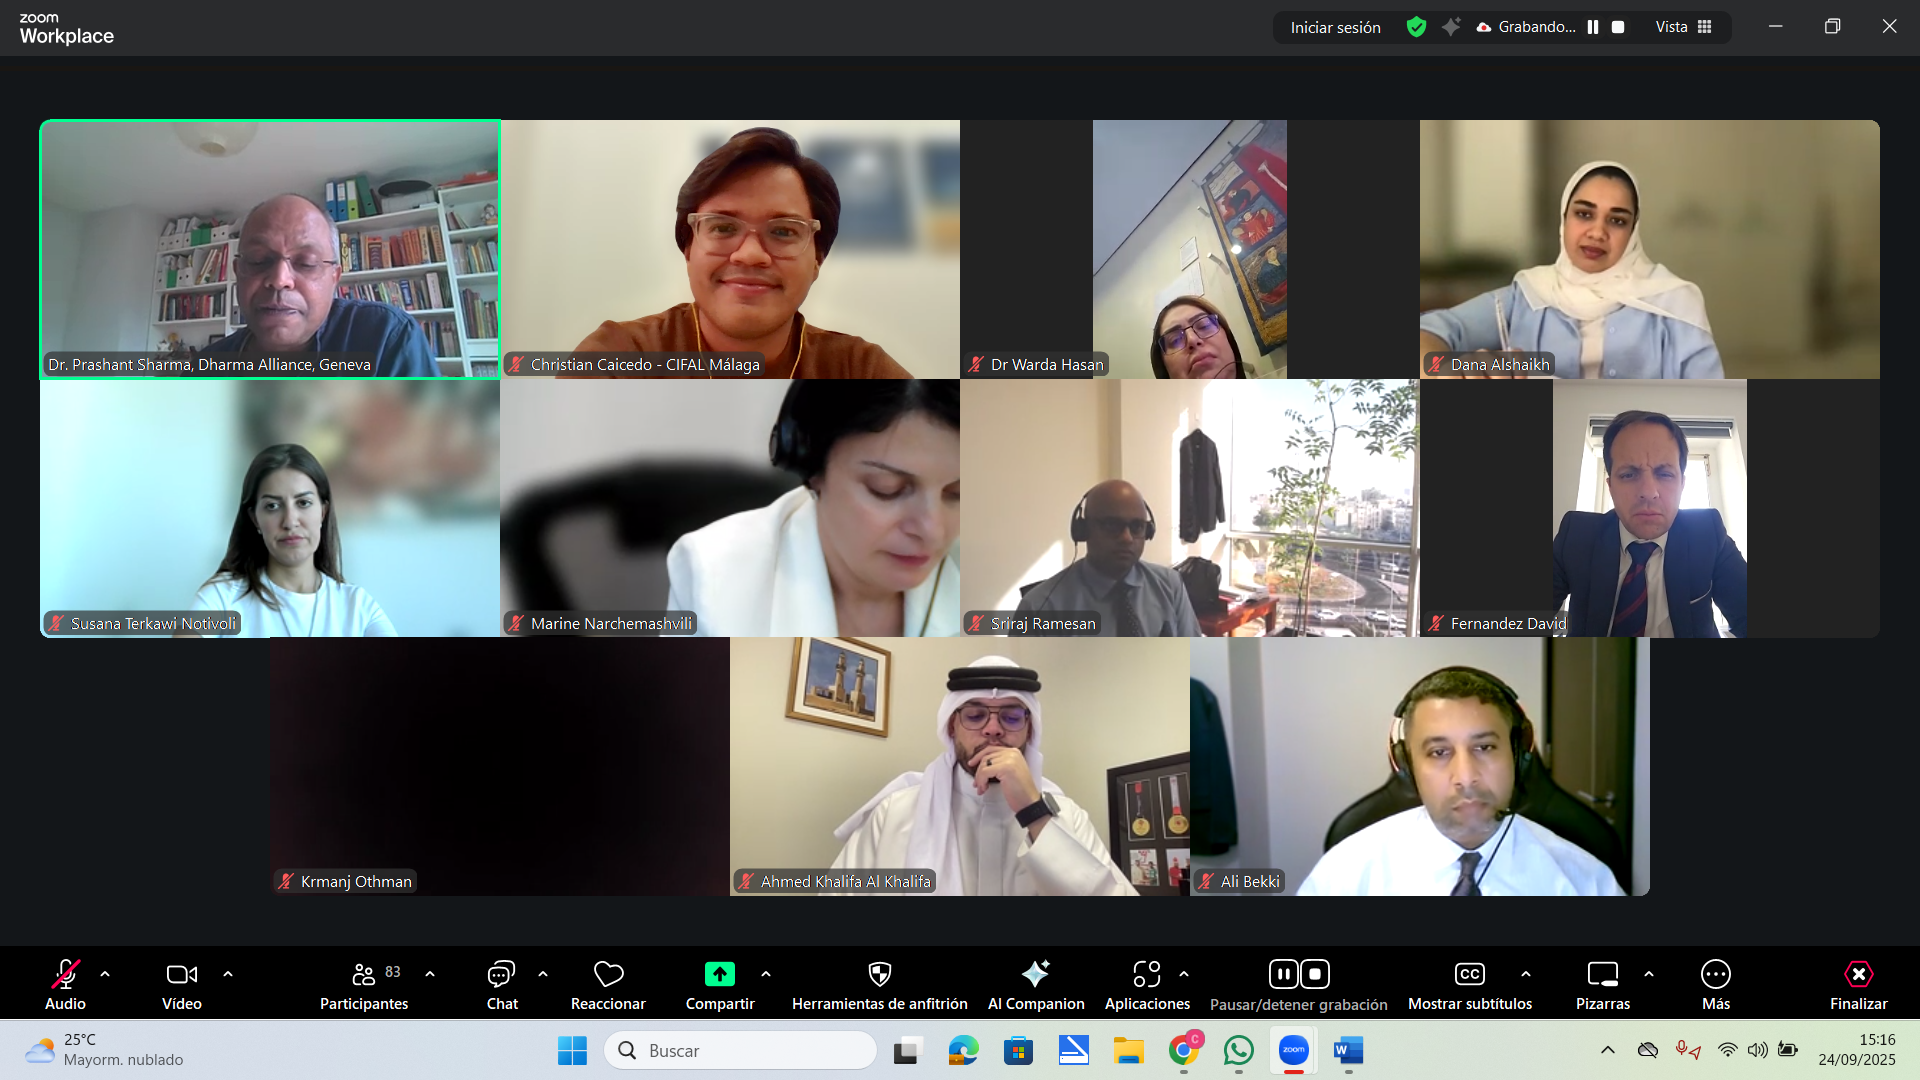Click Iniciar sesión at top
Screen dimensions: 1920x1080
point(1335,27)
